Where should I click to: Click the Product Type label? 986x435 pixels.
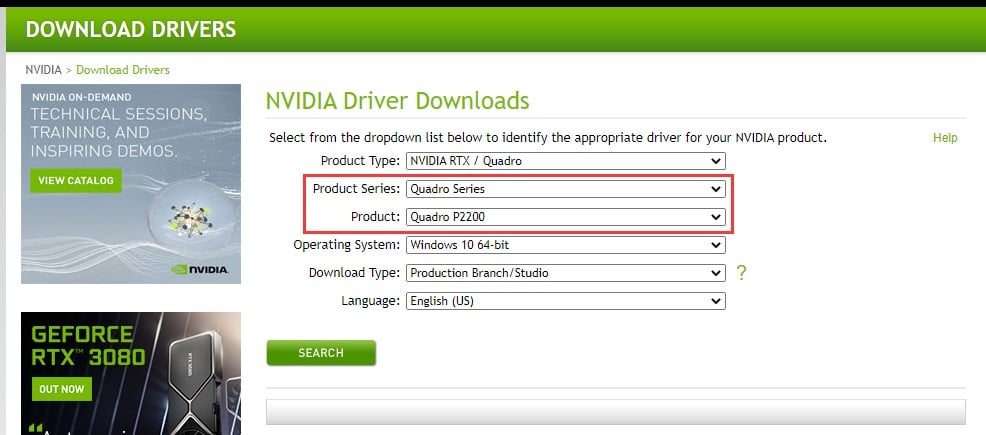tap(360, 161)
